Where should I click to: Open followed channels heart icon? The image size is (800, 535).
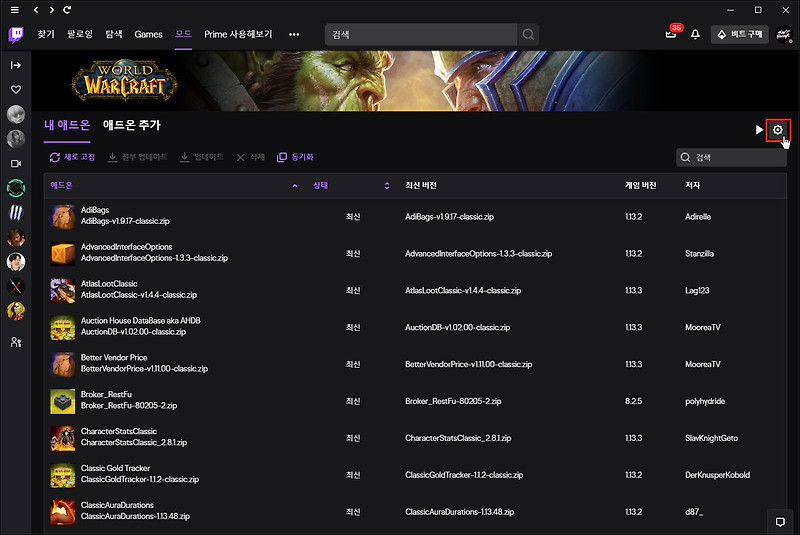16,90
